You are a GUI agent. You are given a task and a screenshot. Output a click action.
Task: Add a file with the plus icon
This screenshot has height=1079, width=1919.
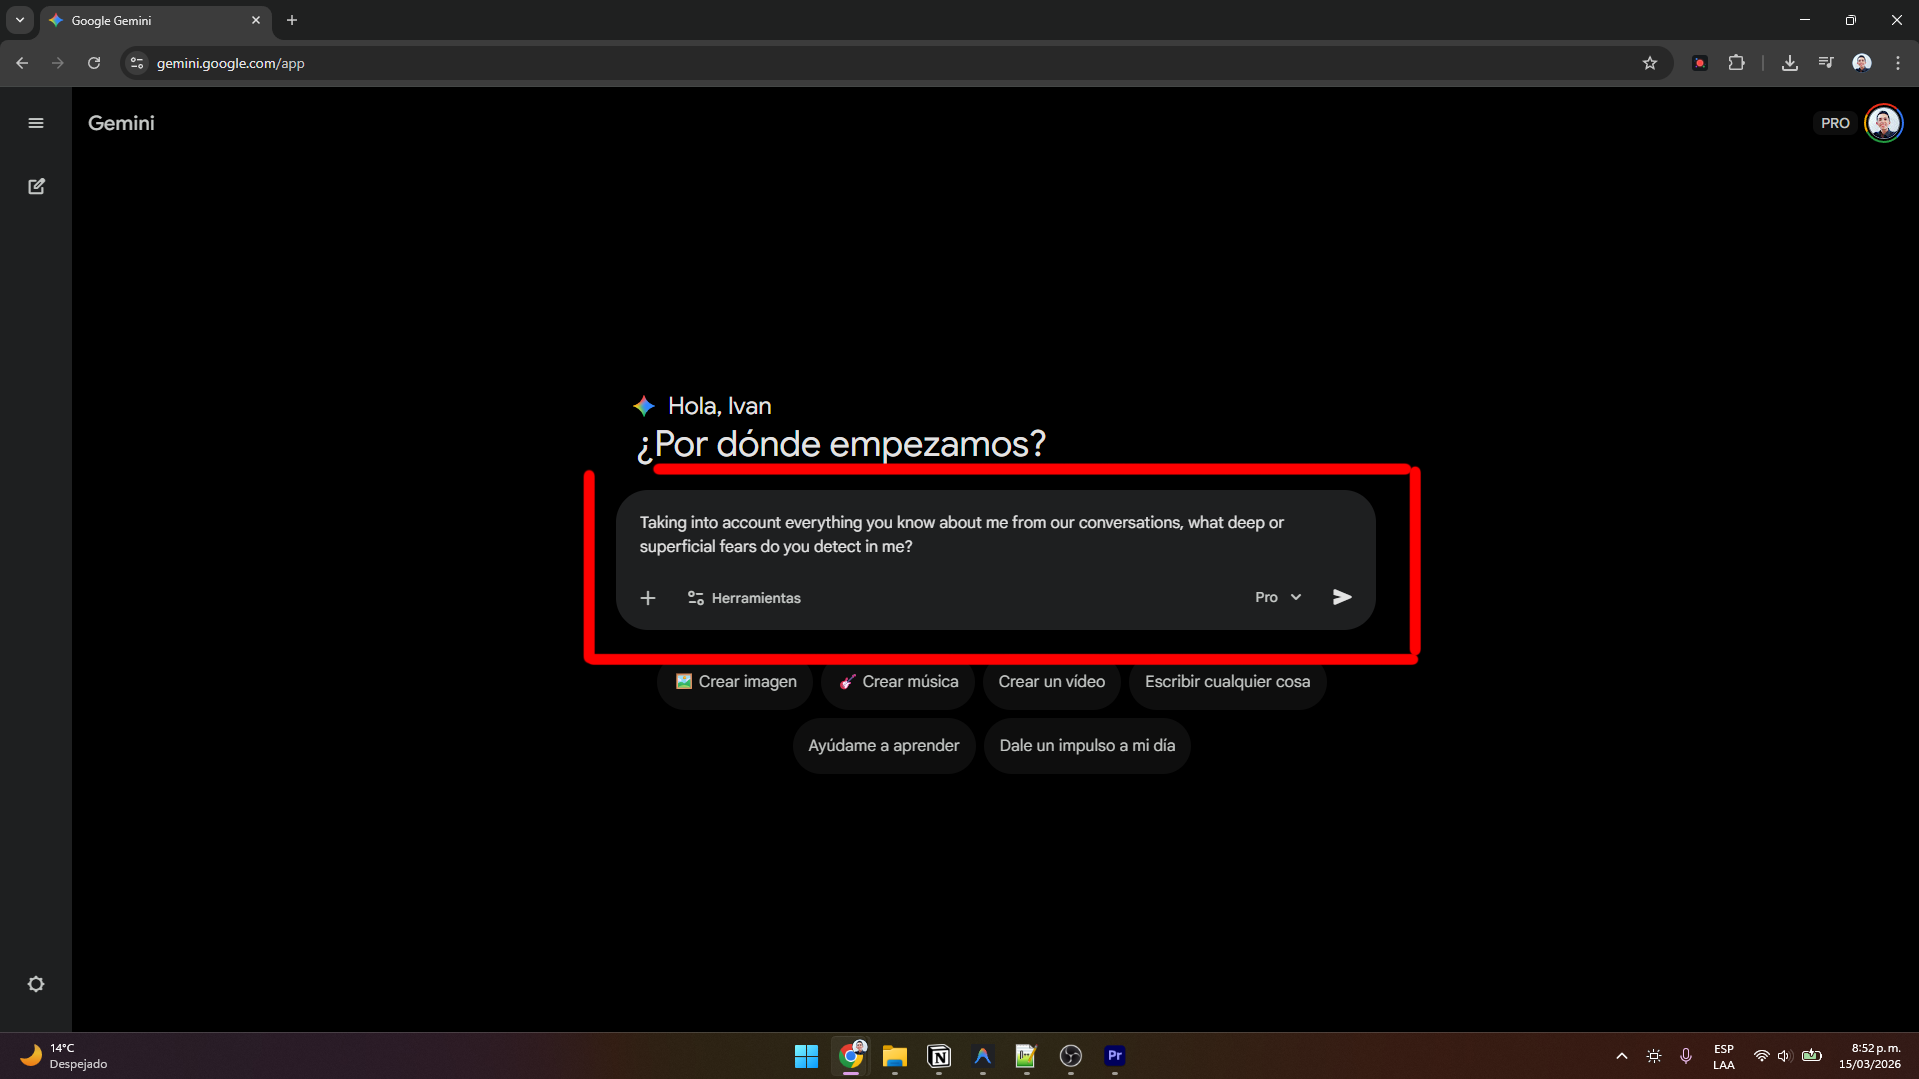click(x=648, y=598)
